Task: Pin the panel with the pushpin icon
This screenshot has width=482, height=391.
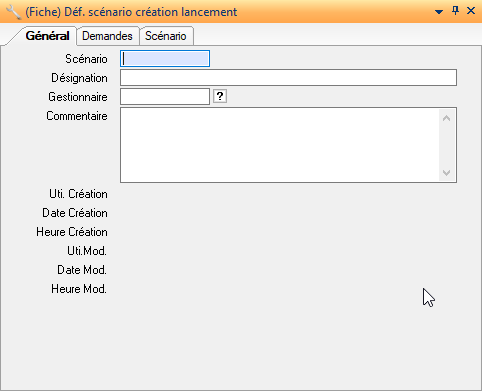Action: (455, 11)
